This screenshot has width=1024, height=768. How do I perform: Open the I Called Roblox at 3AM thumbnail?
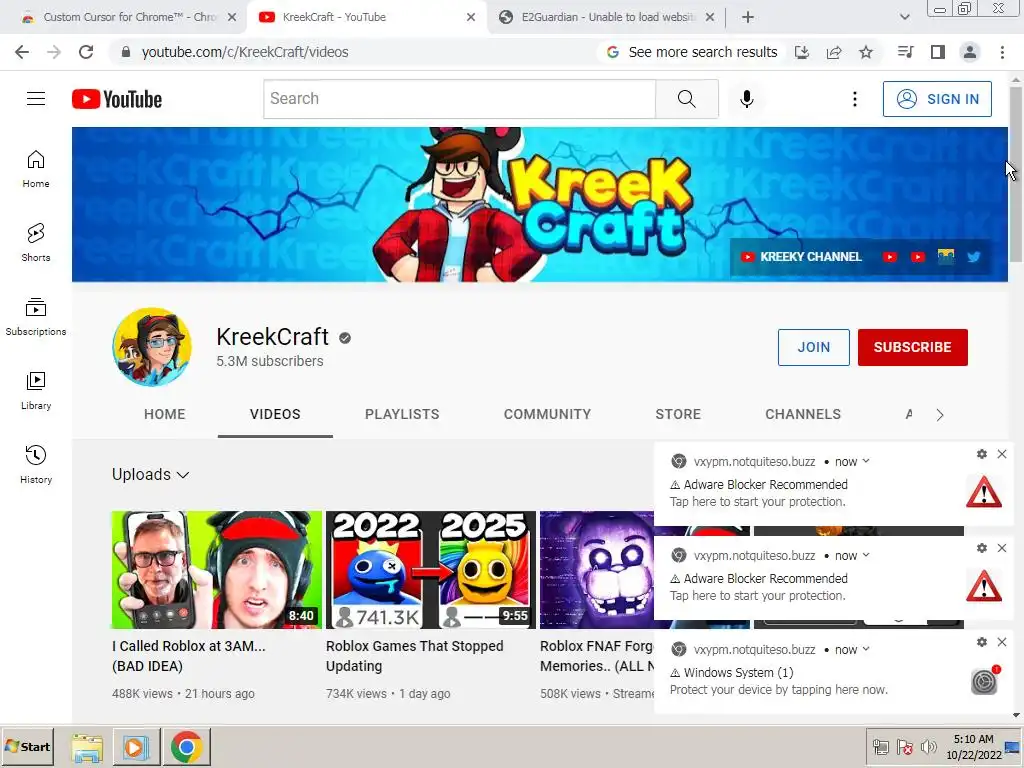[x=217, y=569]
